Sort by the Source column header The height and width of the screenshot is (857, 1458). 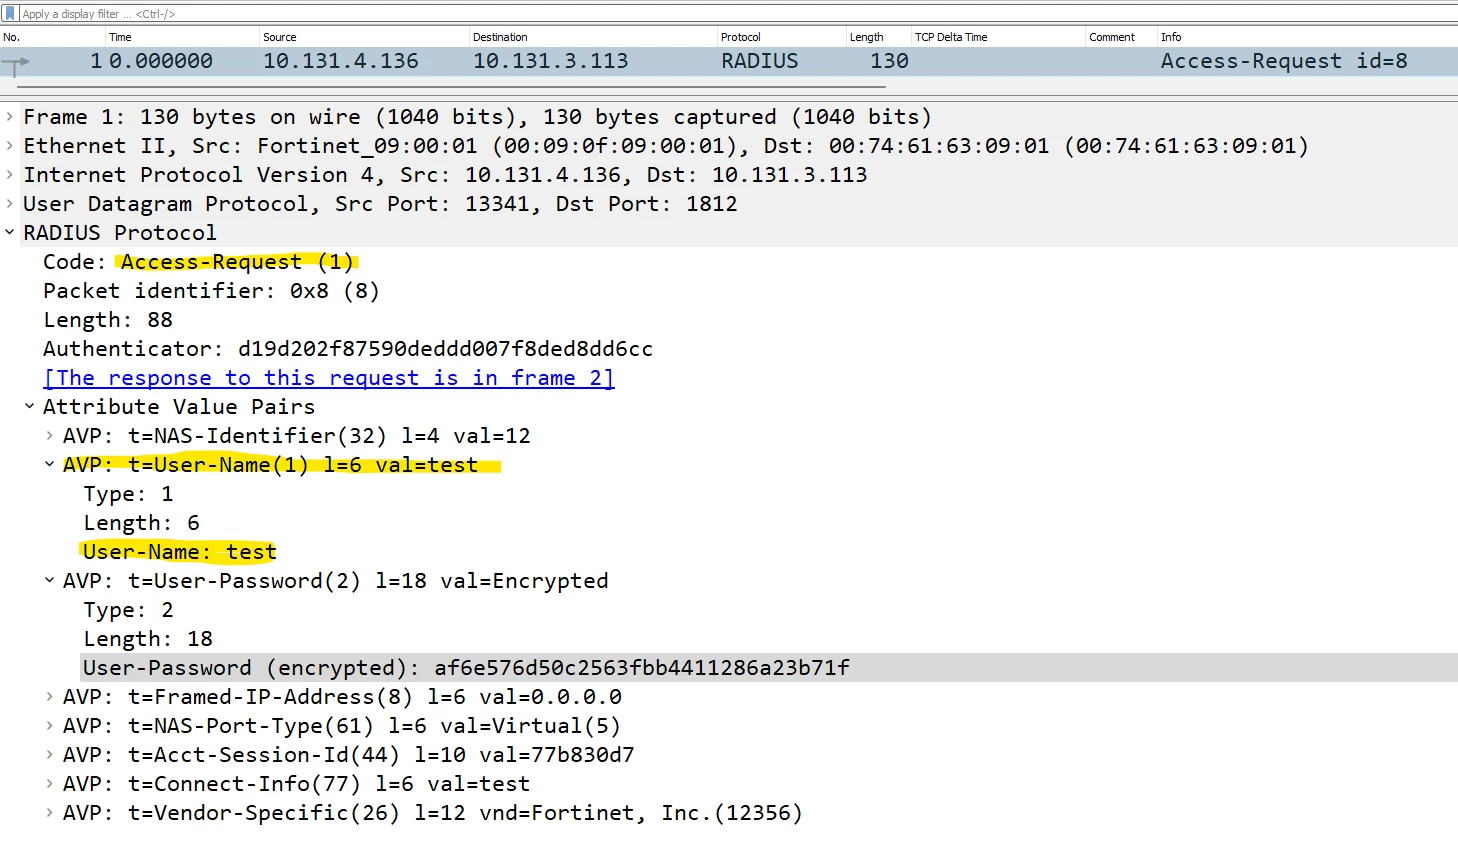pos(364,37)
